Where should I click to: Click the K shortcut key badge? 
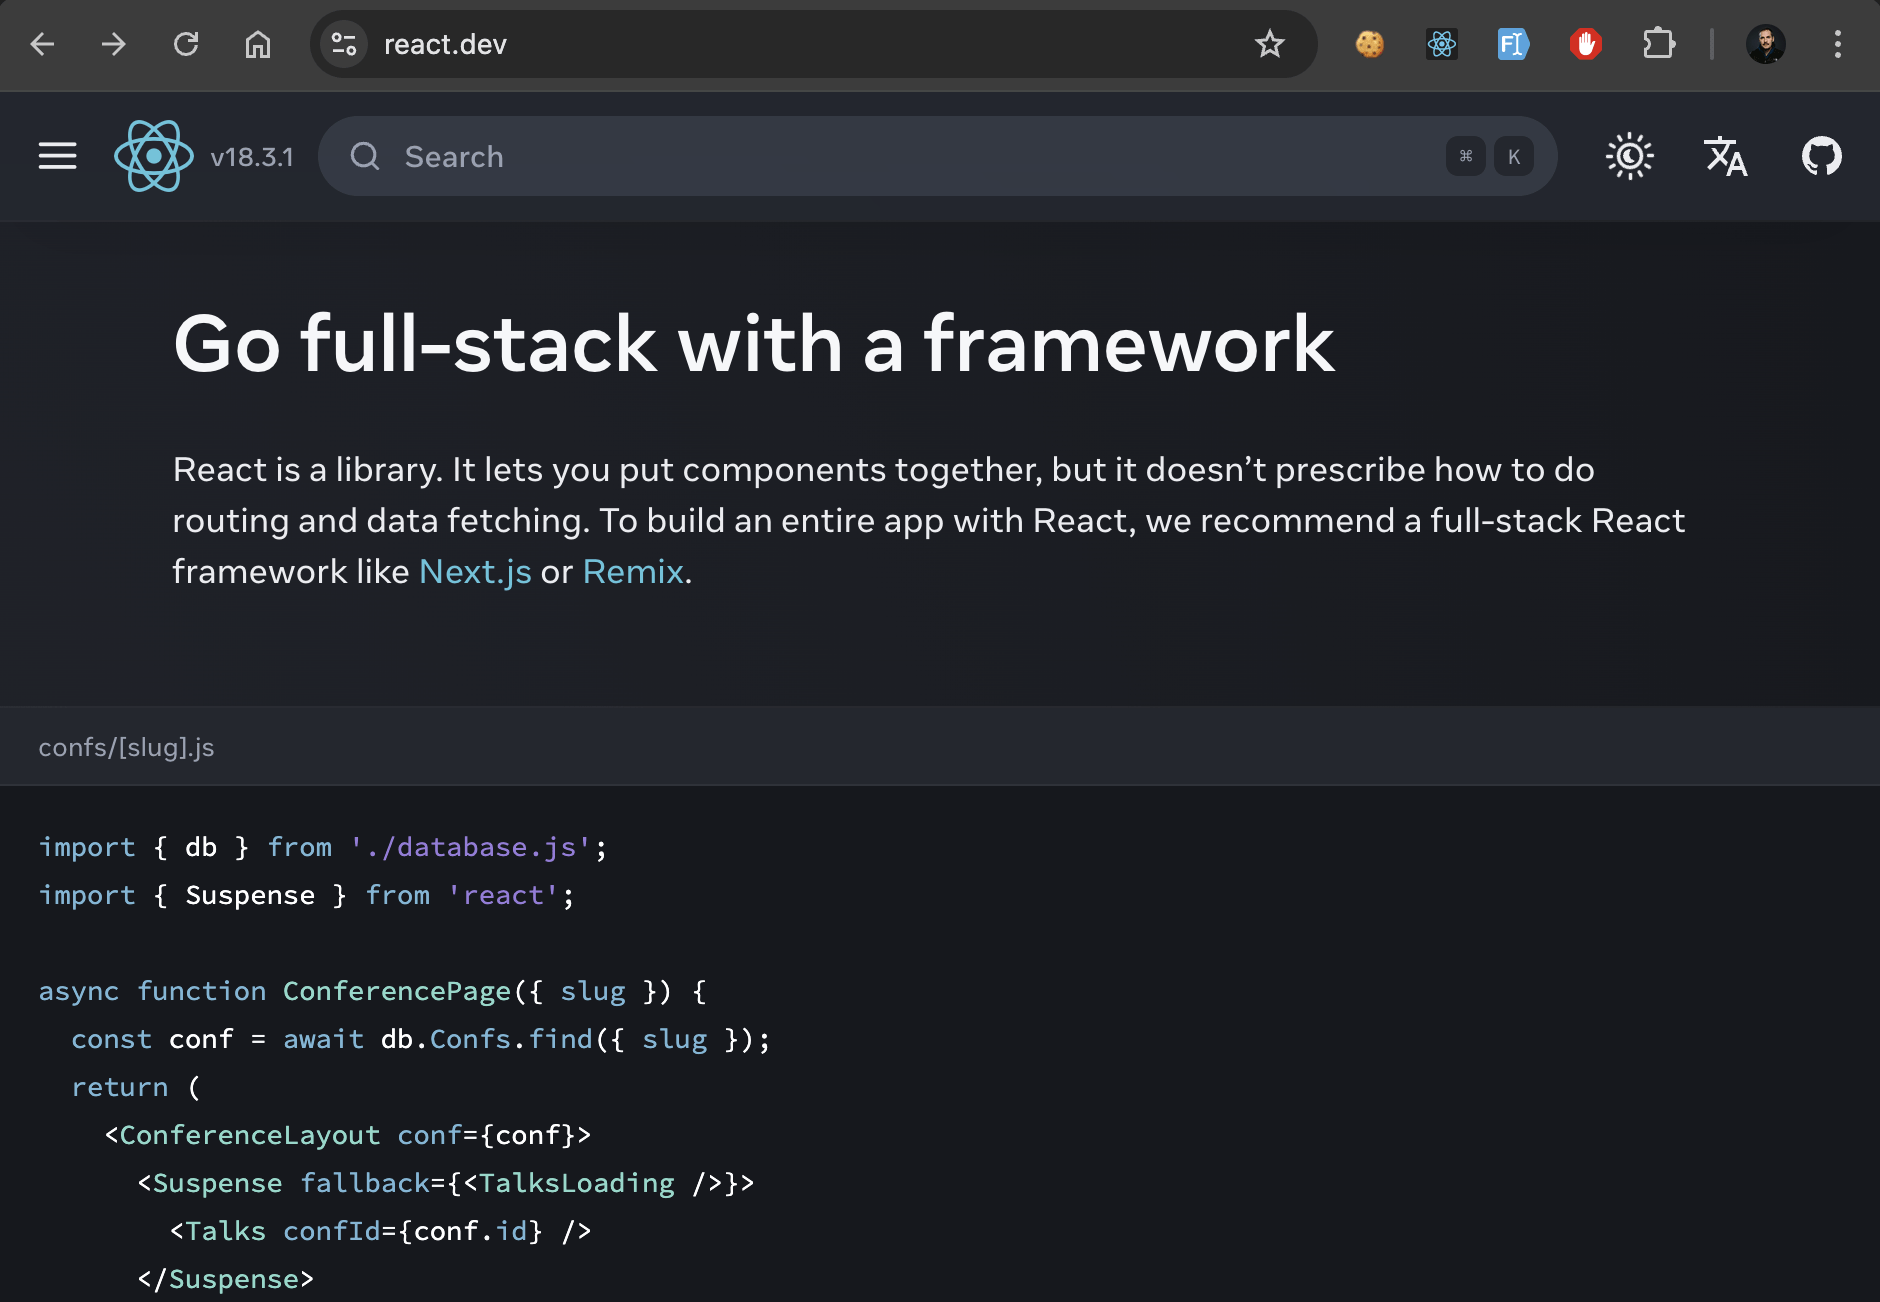[x=1514, y=156]
